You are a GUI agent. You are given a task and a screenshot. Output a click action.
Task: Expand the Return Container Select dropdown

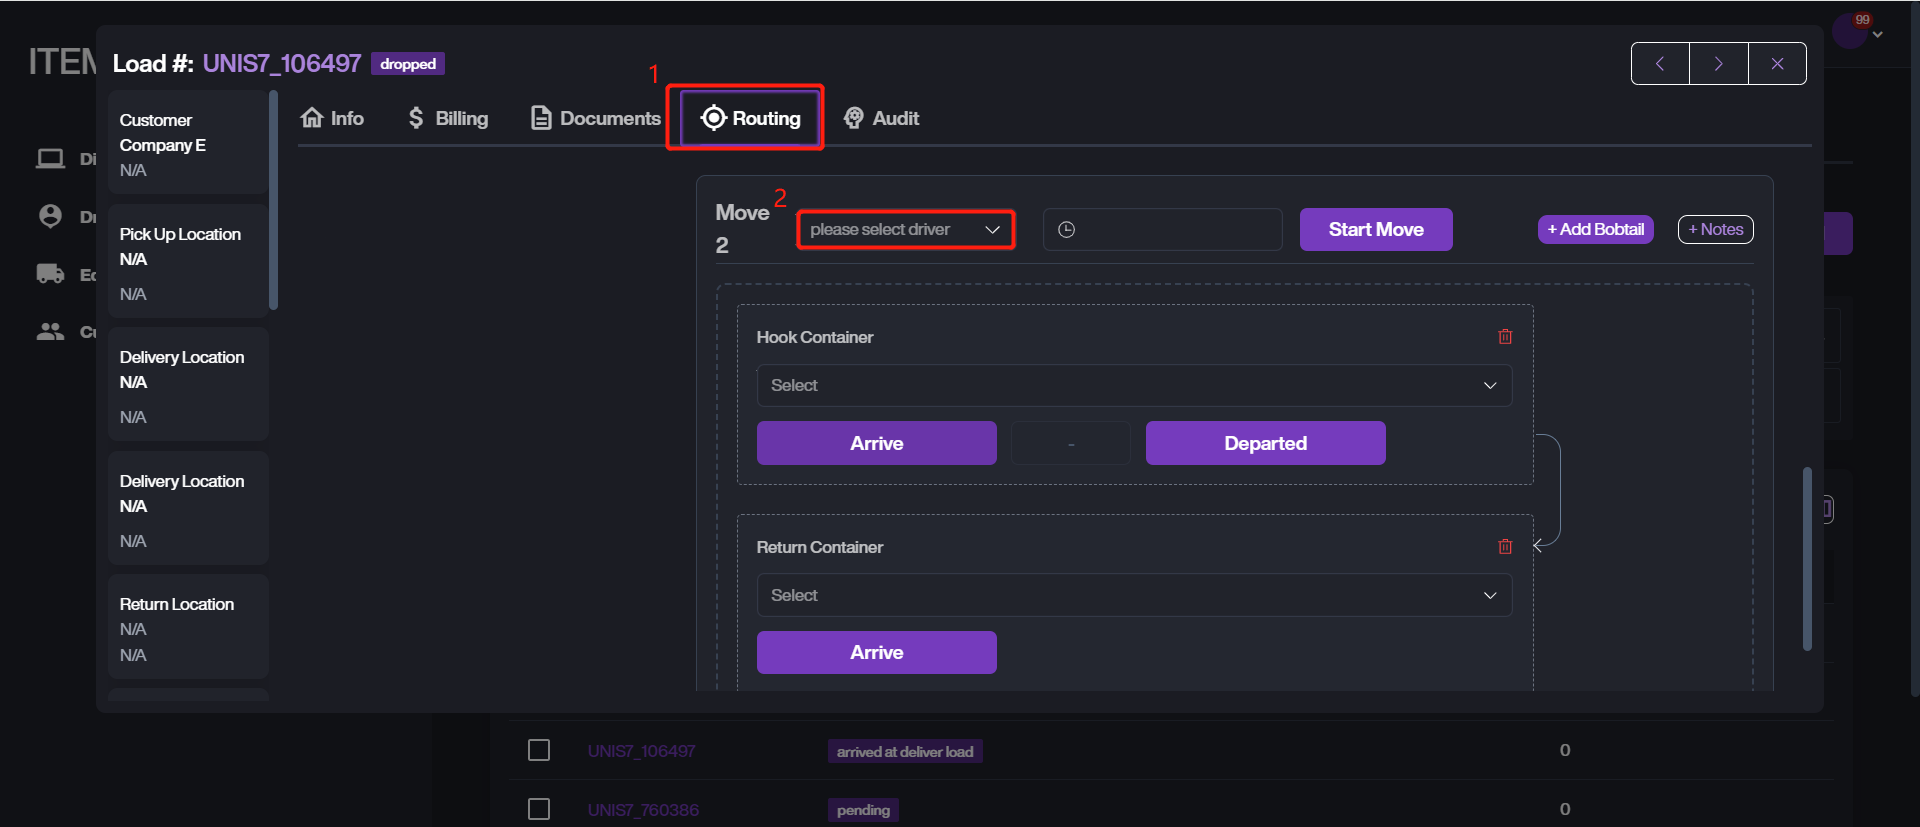[1134, 596]
